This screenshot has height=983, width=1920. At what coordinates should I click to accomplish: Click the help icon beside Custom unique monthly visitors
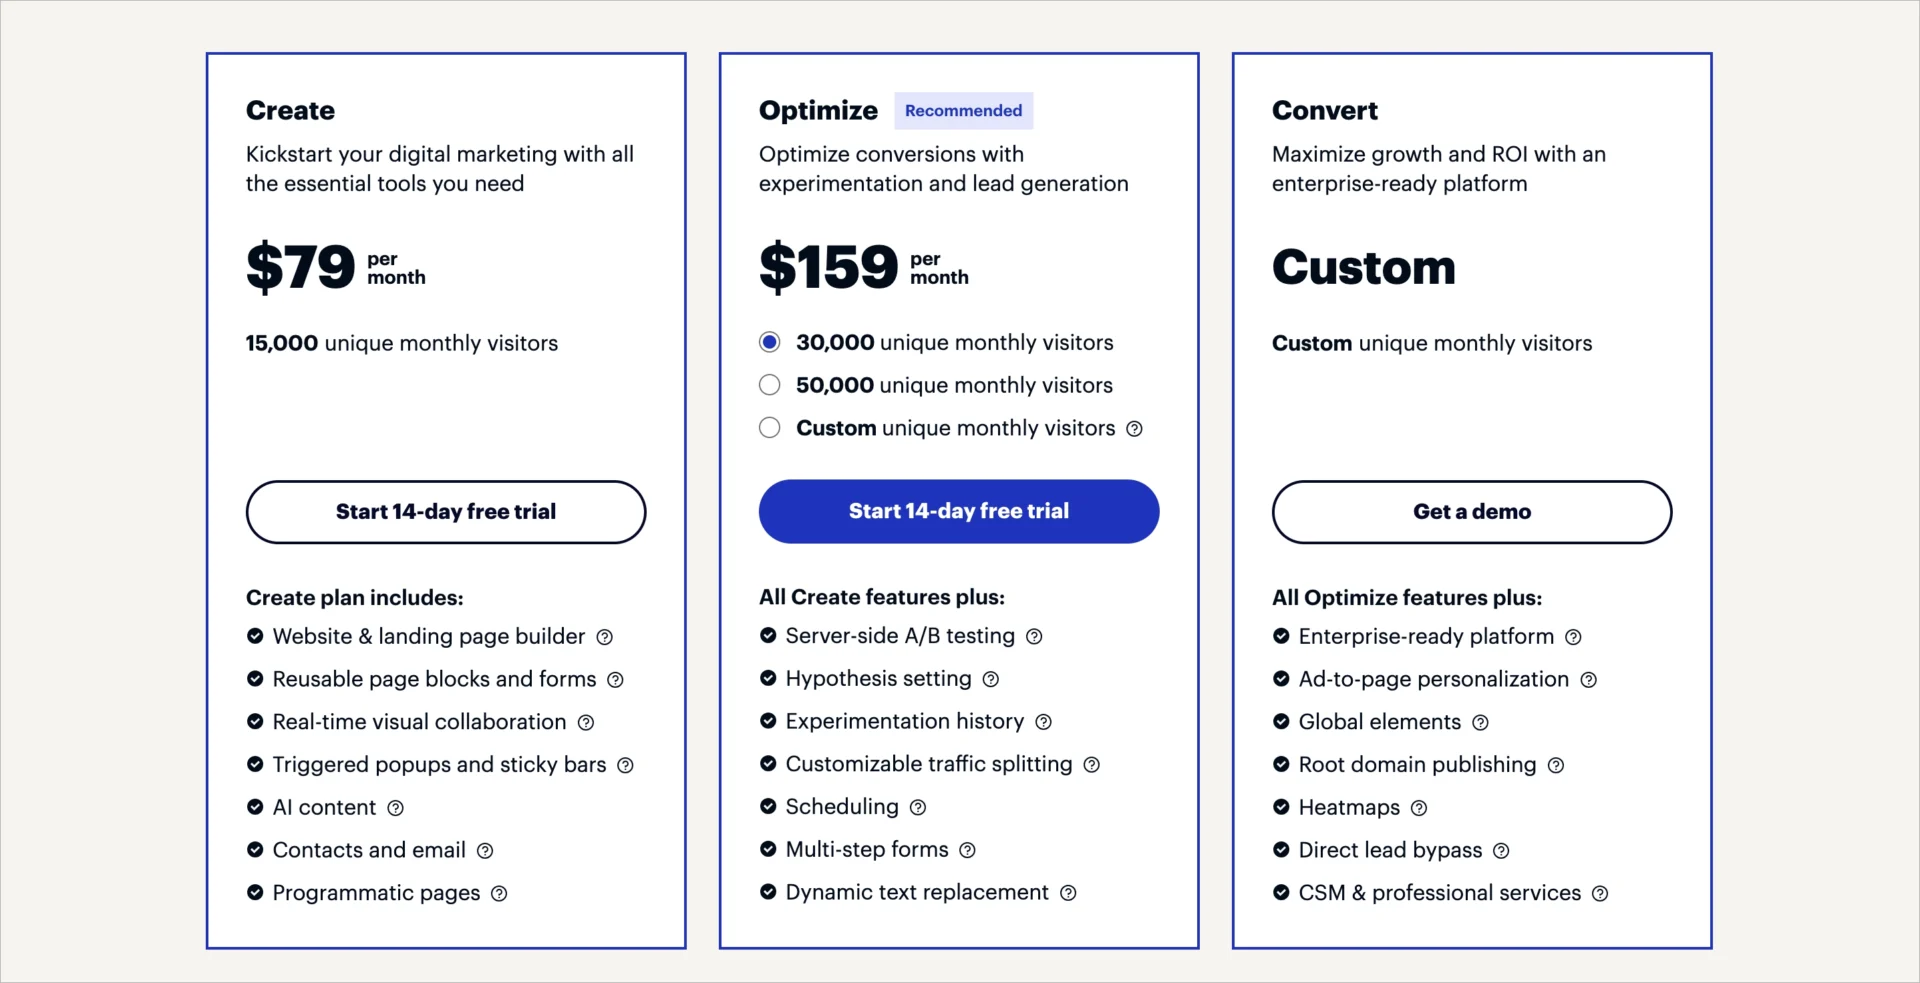[1134, 428]
